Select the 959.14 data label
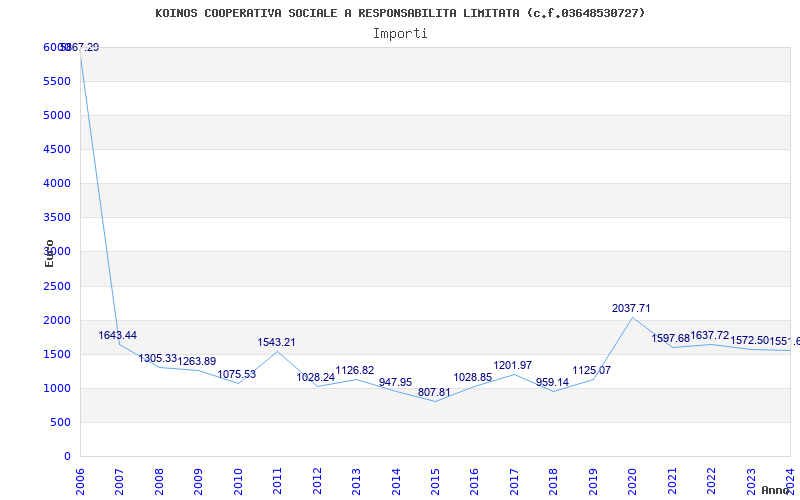The height and width of the screenshot is (500, 800). tap(552, 382)
